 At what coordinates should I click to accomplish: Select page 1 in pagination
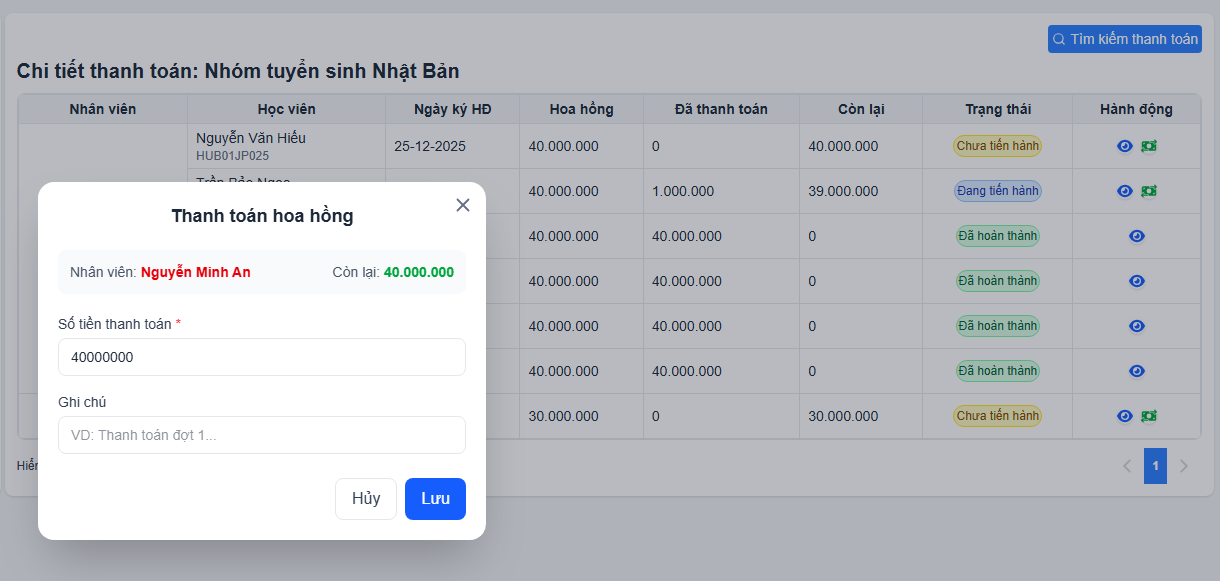(1155, 466)
